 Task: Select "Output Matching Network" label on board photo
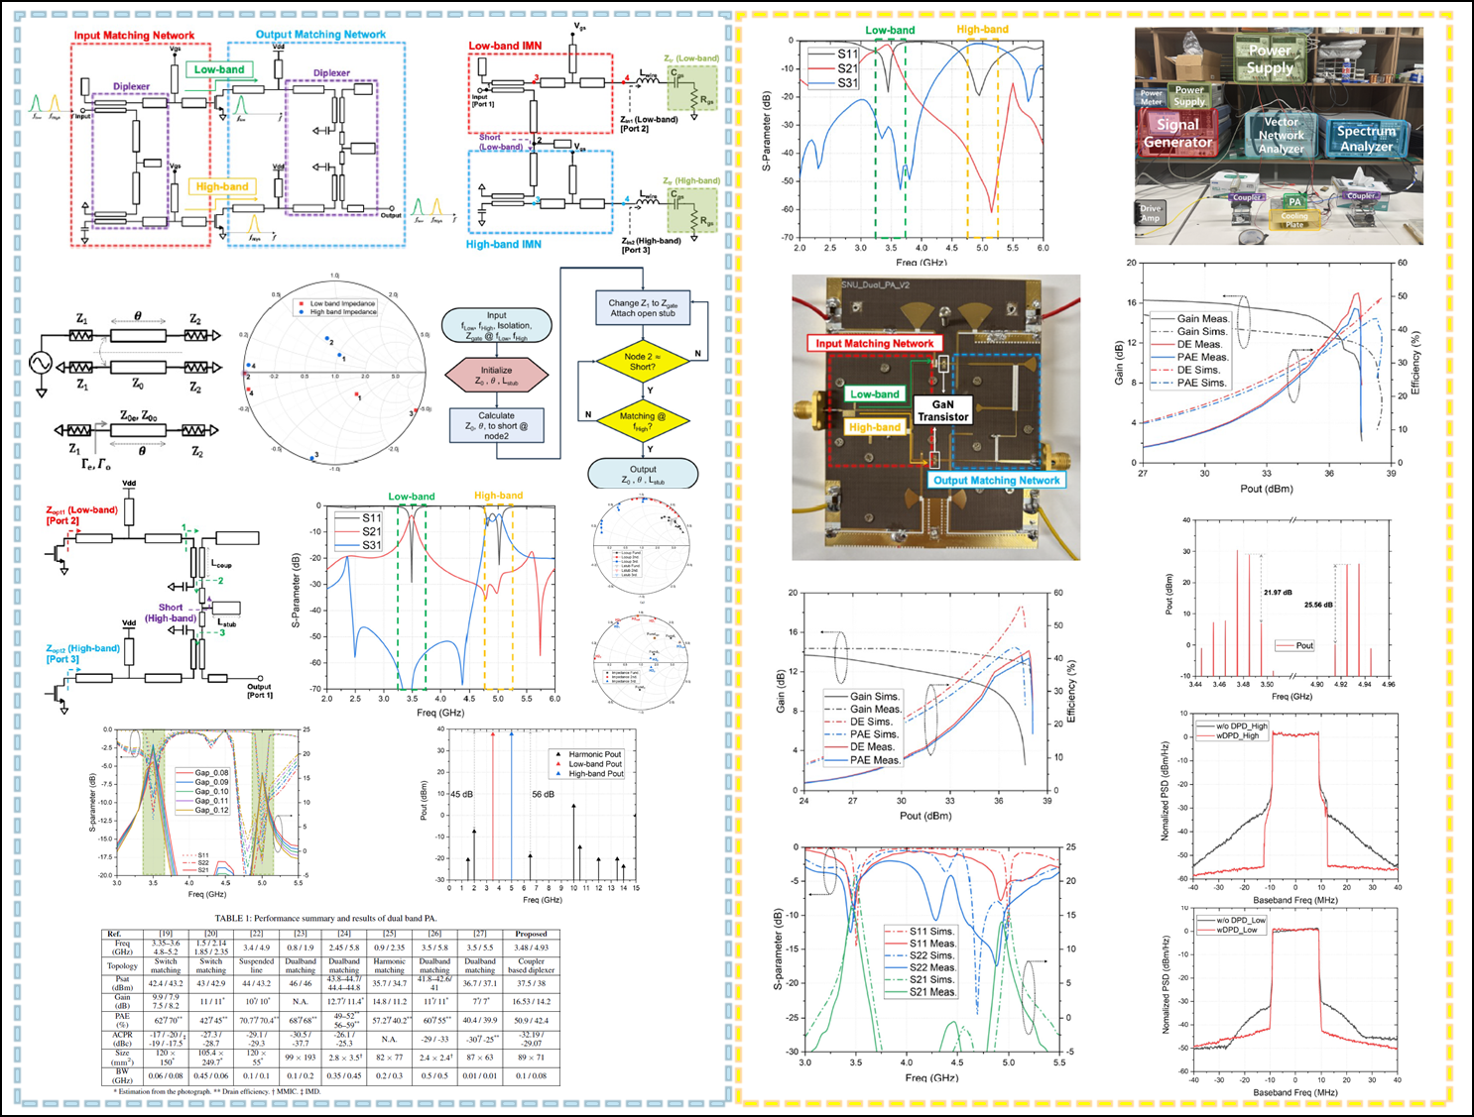996,480
